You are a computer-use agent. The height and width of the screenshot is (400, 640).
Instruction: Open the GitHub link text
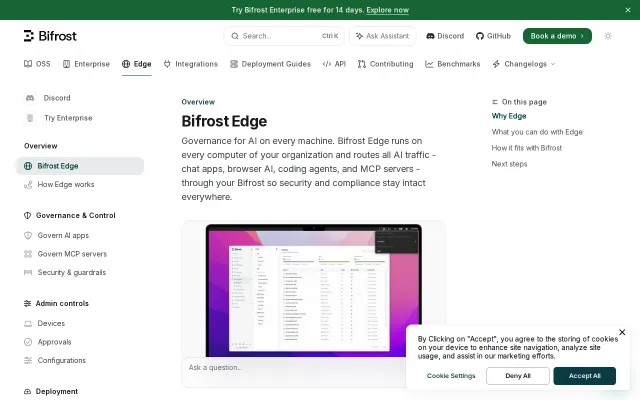[x=499, y=36]
